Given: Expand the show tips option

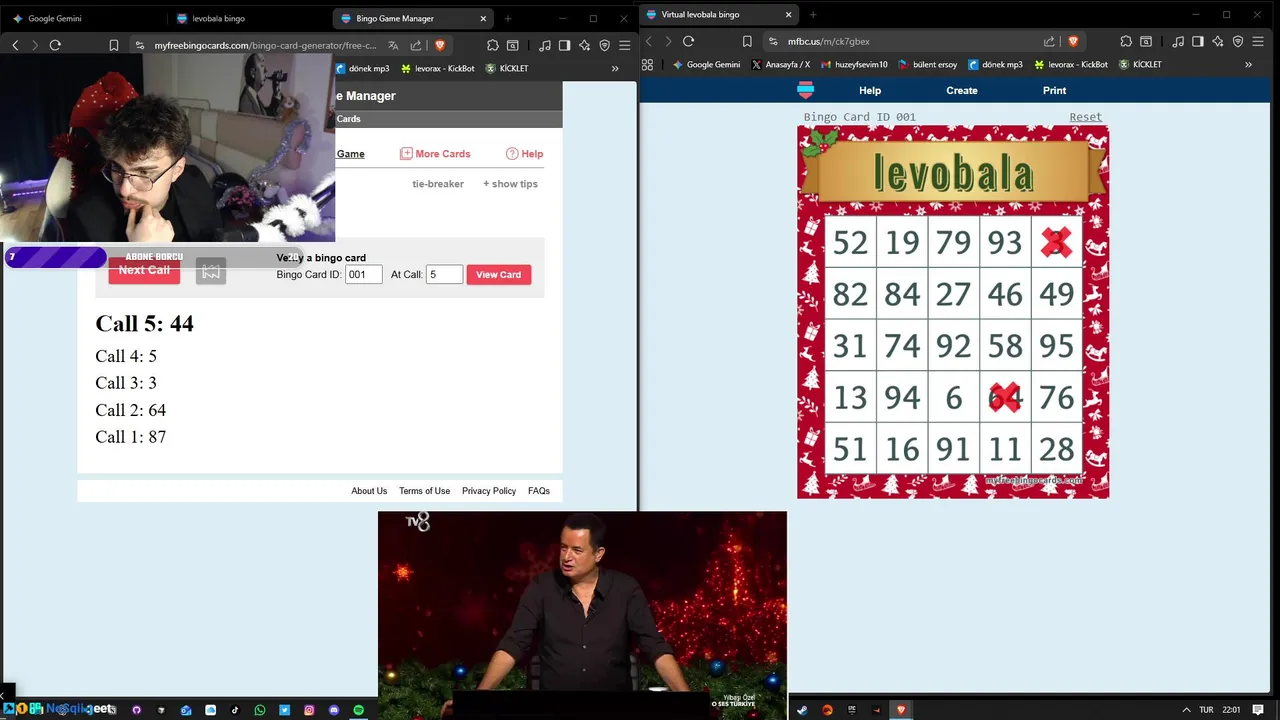Looking at the screenshot, I should coord(510,184).
